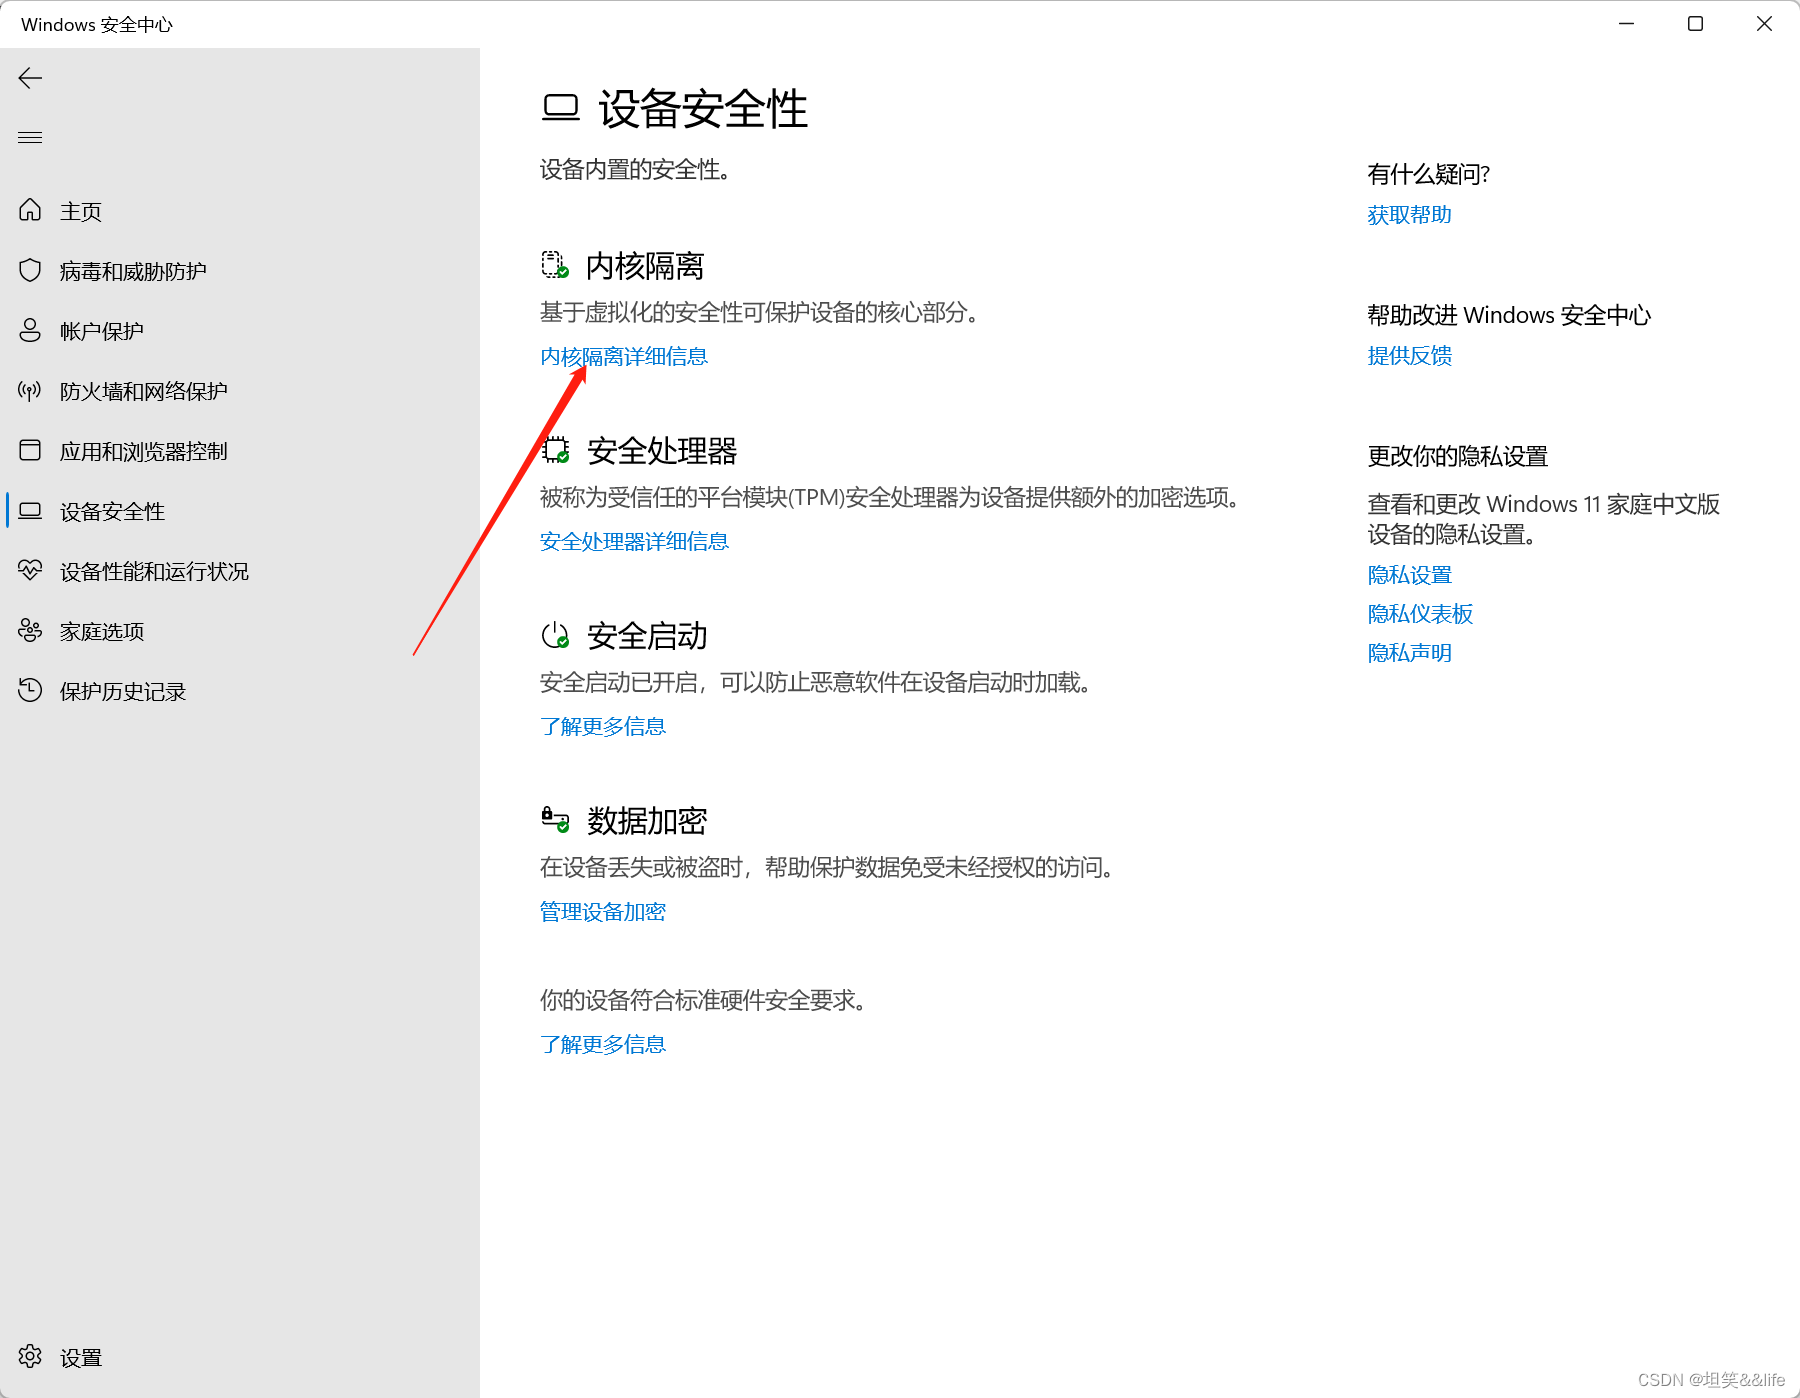
Task: Click 了解更多信息 under 安全启动
Action: 603,726
